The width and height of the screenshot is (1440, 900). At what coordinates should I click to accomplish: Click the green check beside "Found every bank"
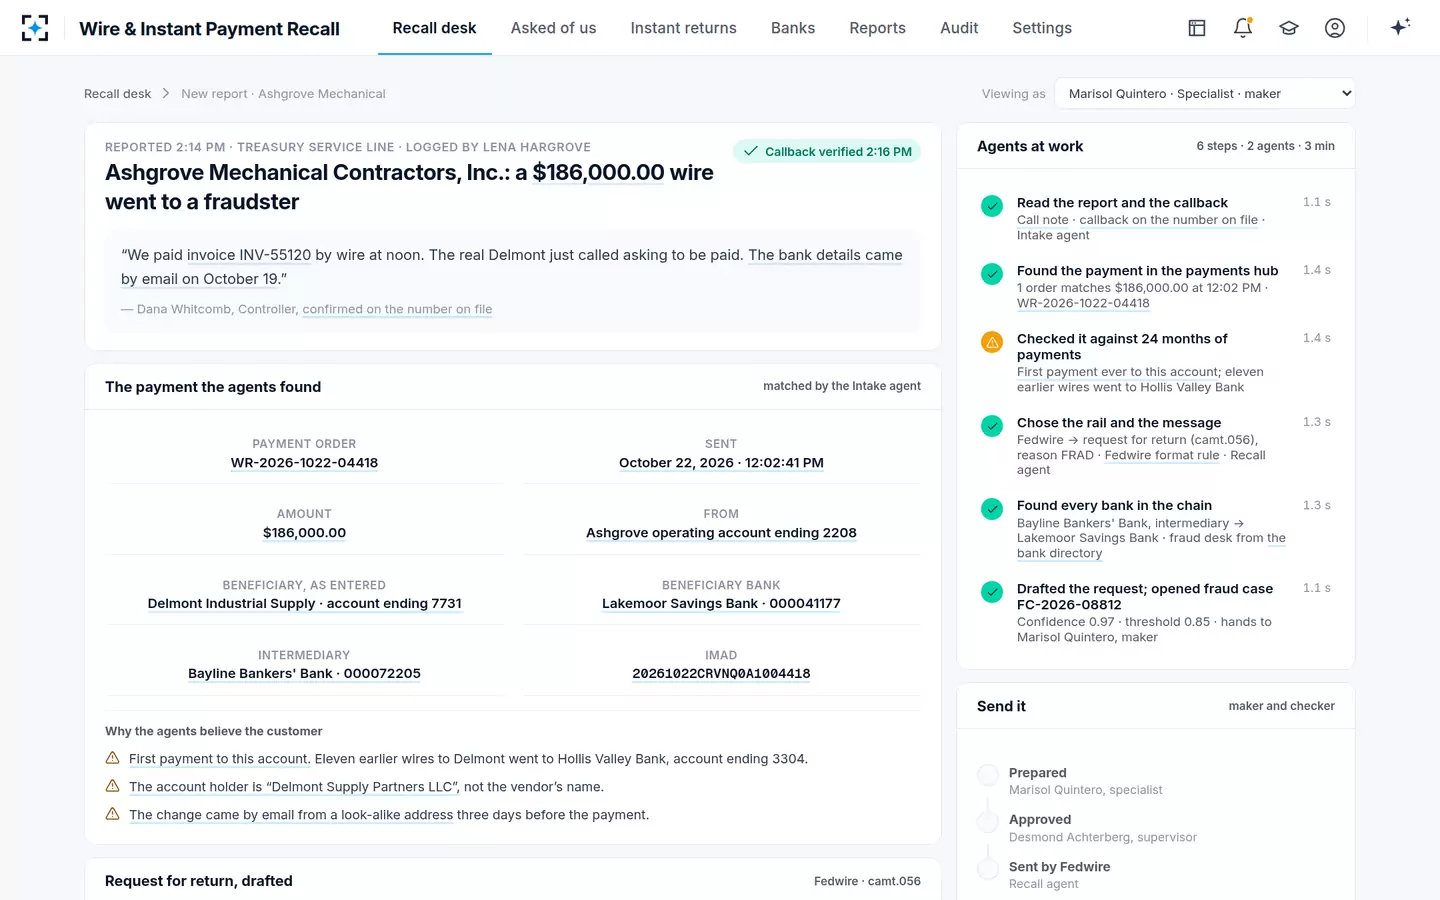coord(992,509)
